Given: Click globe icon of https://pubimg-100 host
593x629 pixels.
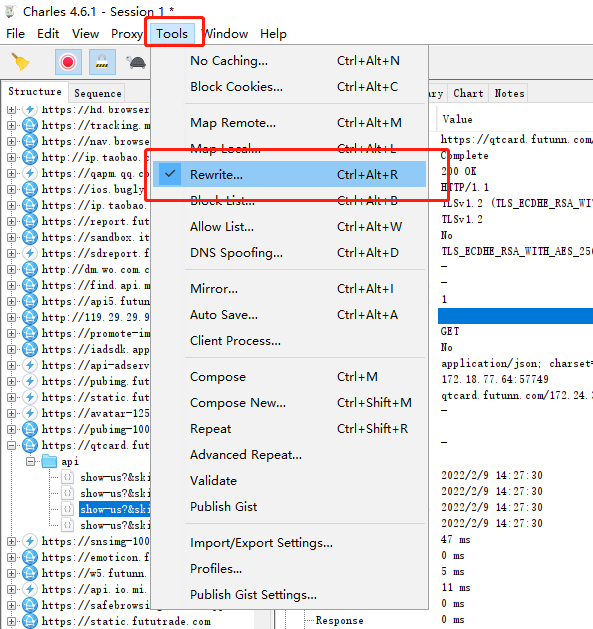Looking at the screenshot, I should [30, 429].
